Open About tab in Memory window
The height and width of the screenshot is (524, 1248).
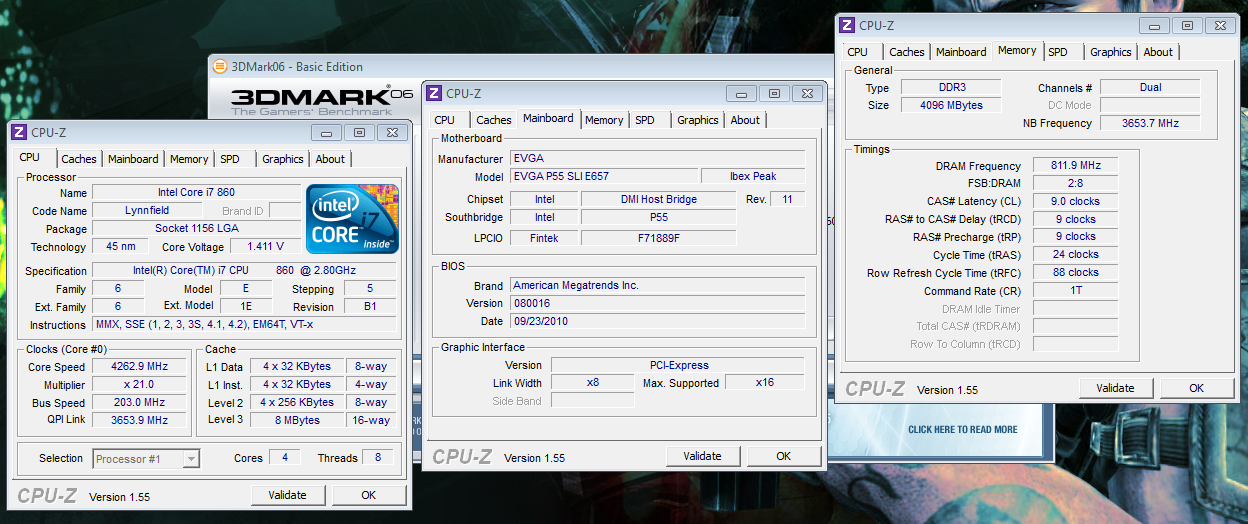[1158, 52]
